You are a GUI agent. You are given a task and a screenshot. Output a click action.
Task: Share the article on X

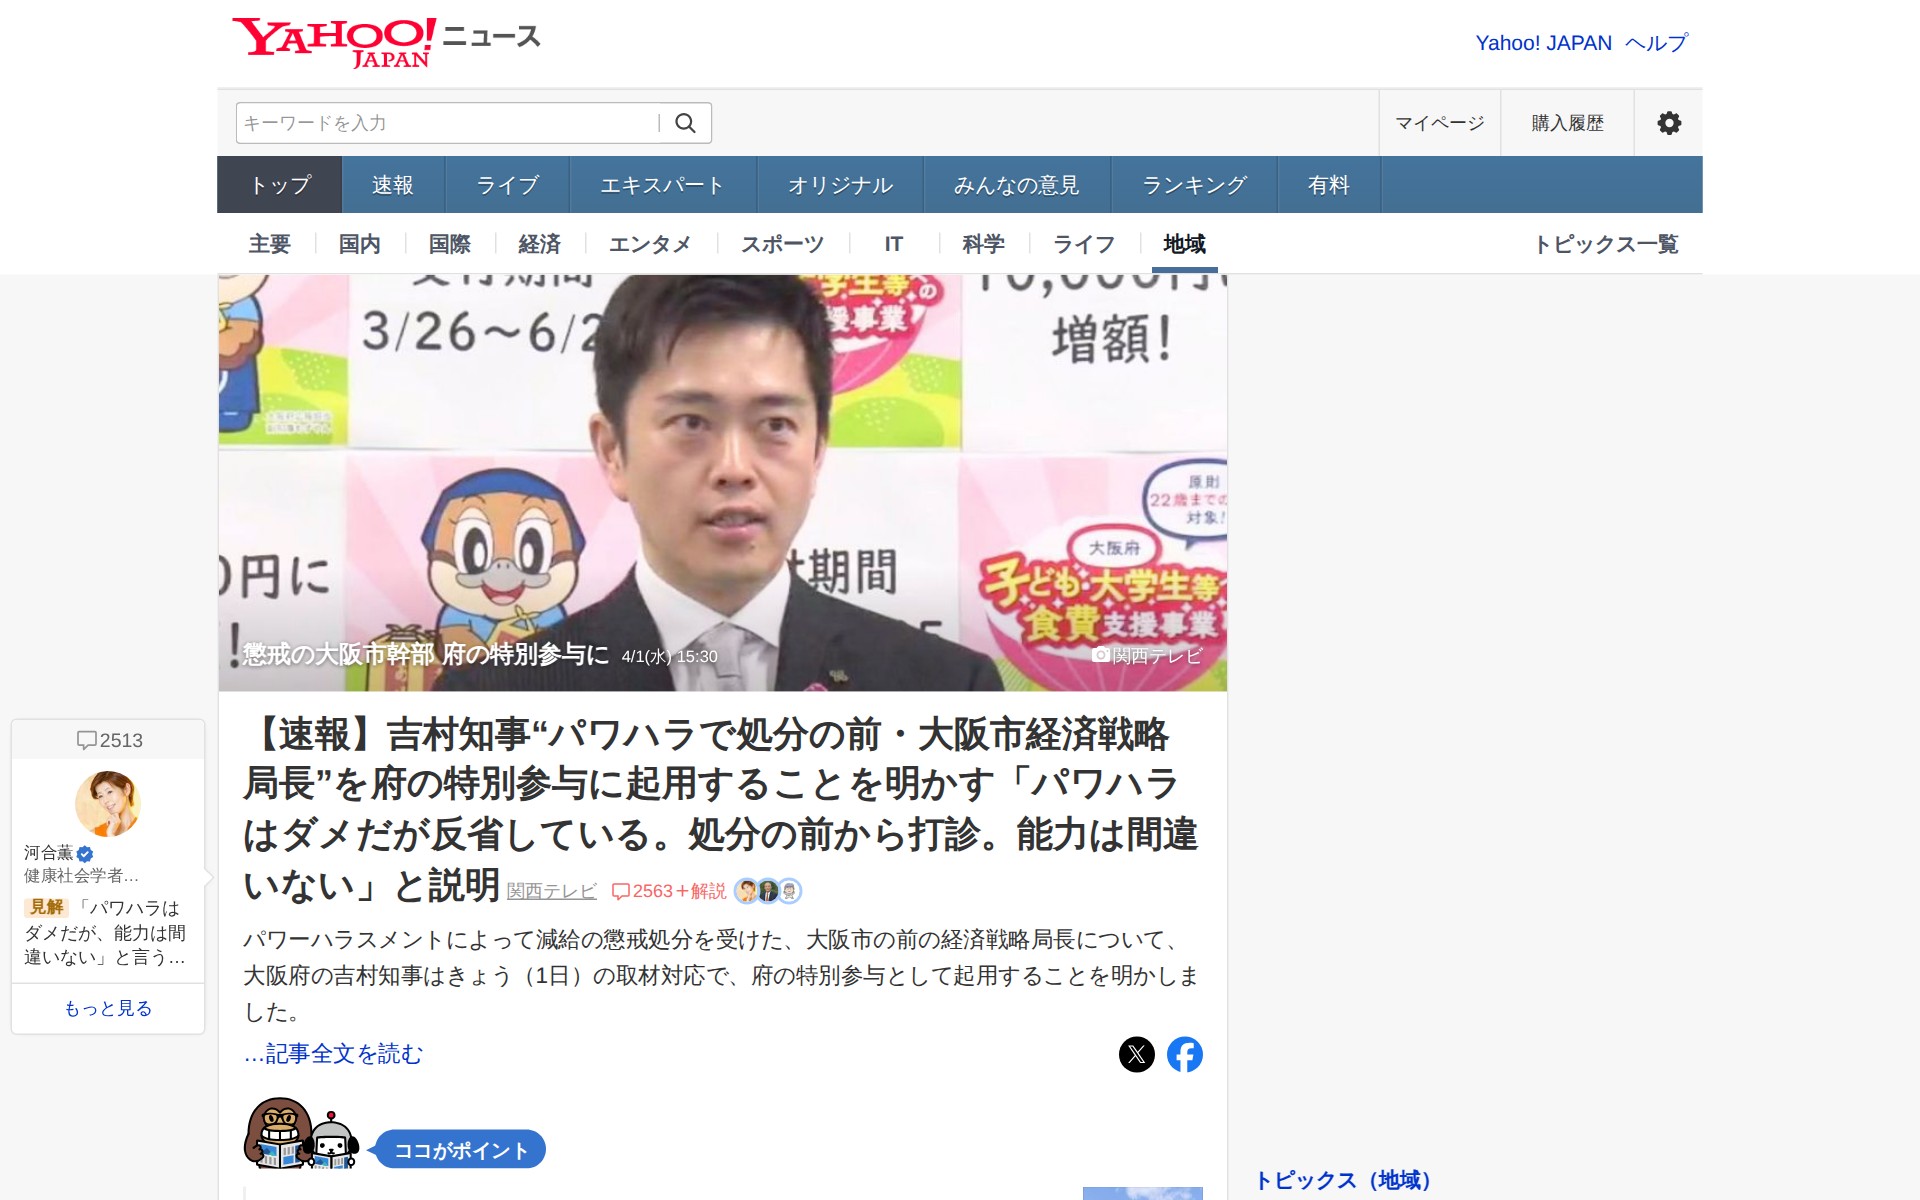click(x=1136, y=1054)
